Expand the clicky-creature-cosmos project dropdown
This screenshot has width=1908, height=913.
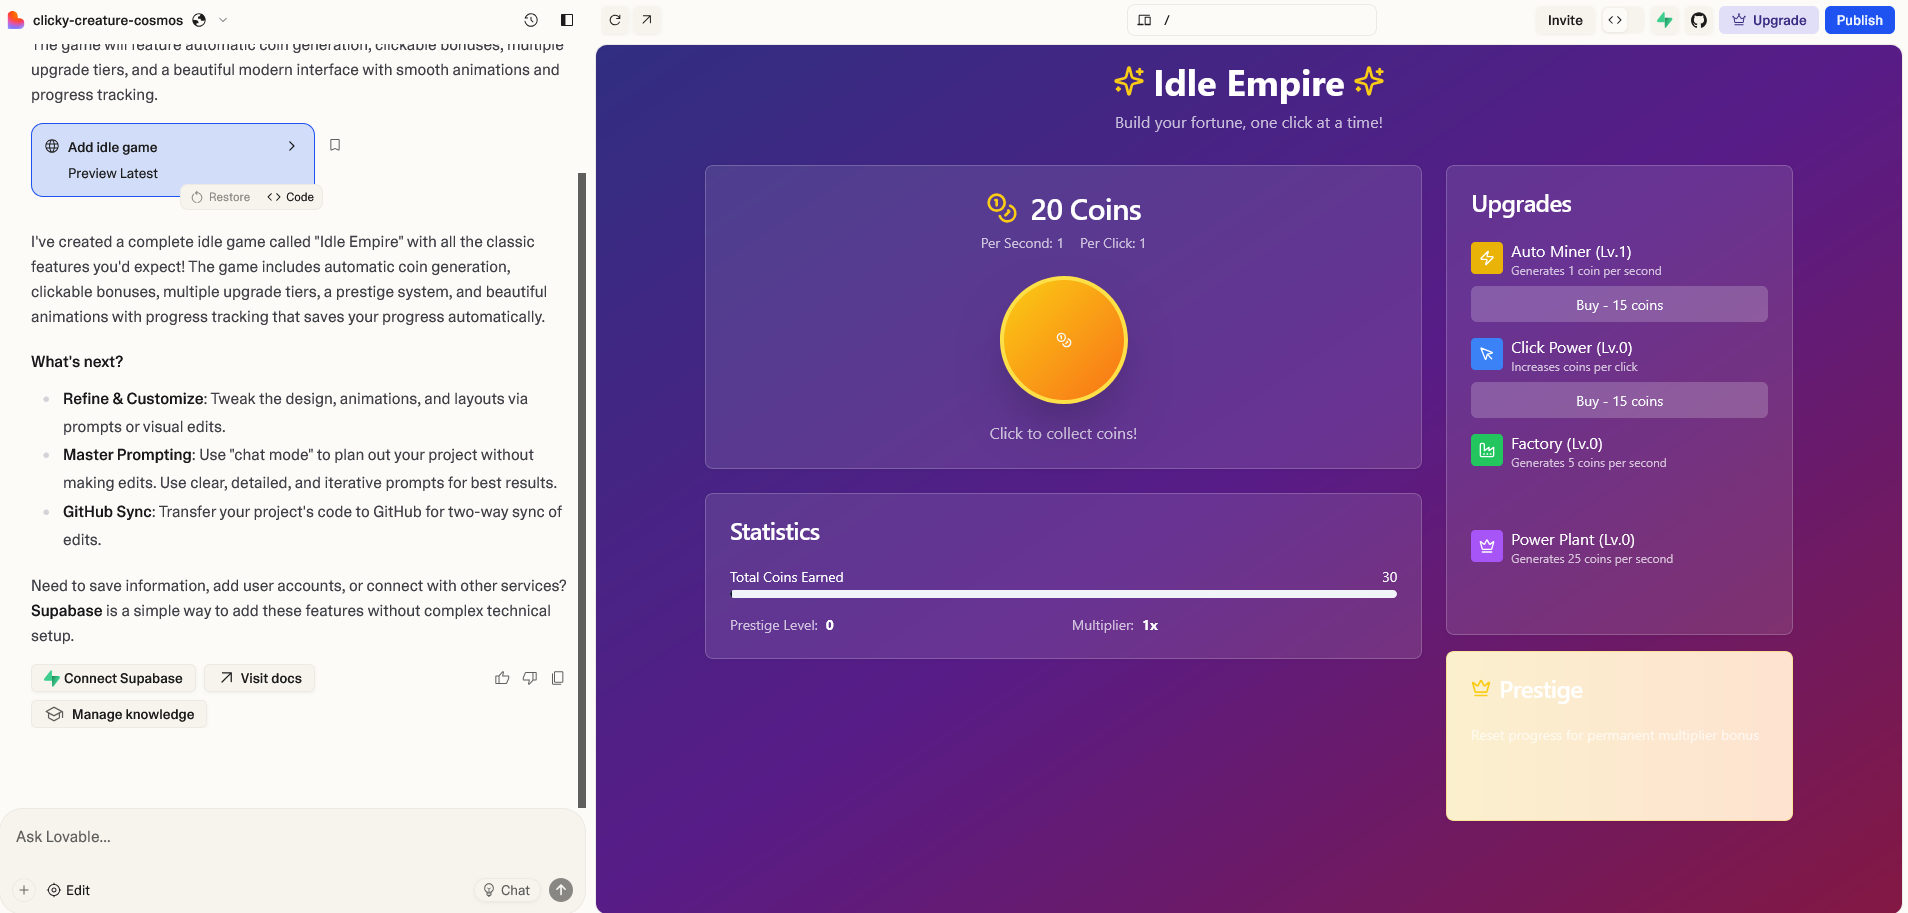(223, 20)
